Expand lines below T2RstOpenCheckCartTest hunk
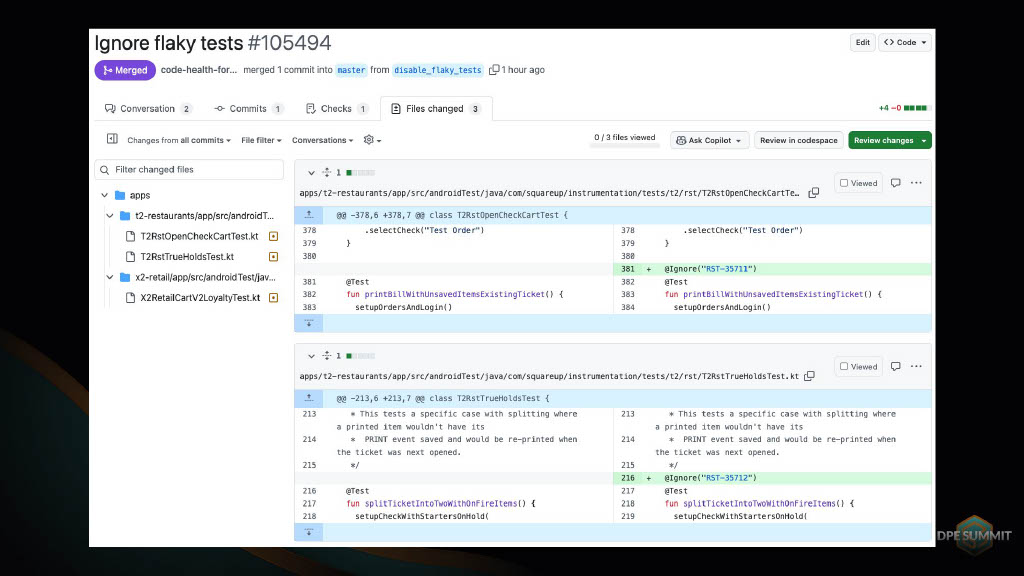1024x576 pixels. click(x=309, y=323)
